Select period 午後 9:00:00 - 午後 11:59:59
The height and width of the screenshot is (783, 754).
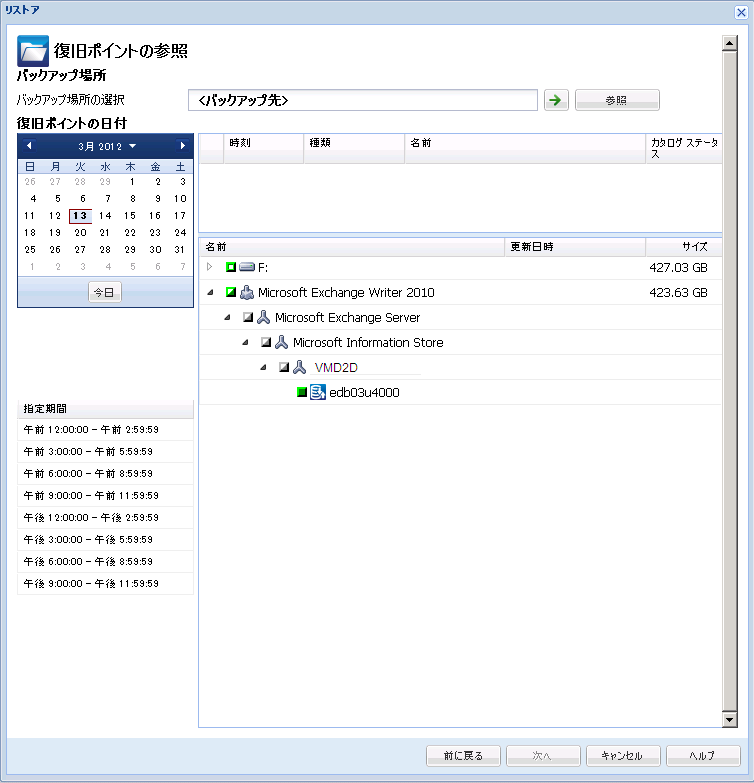pyautogui.click(x=105, y=583)
